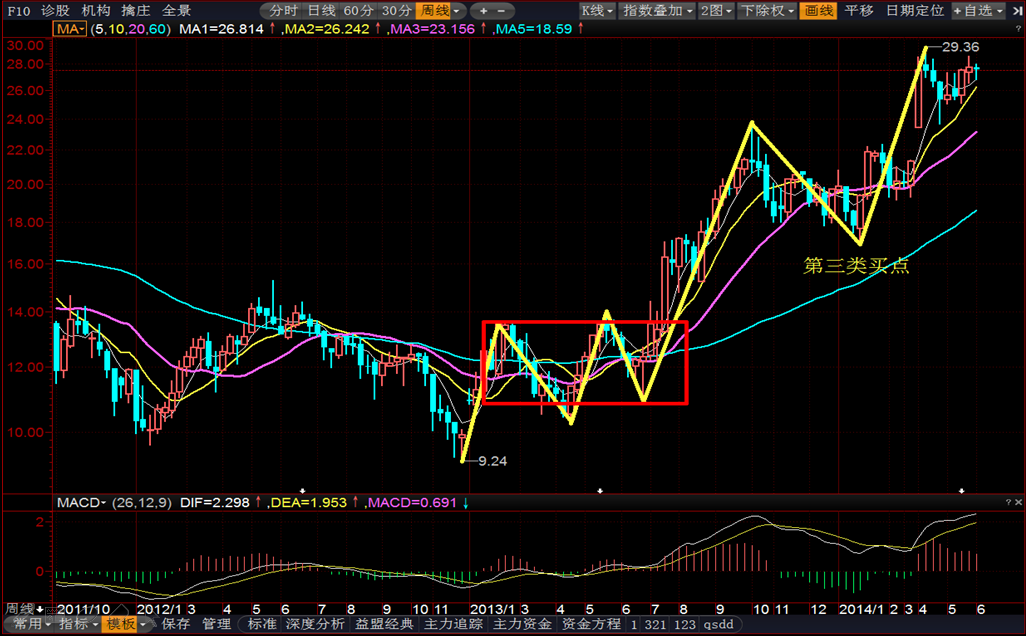Switch to the 日线 daily chart
Viewport: 1026px width, 636px height.
[321, 10]
